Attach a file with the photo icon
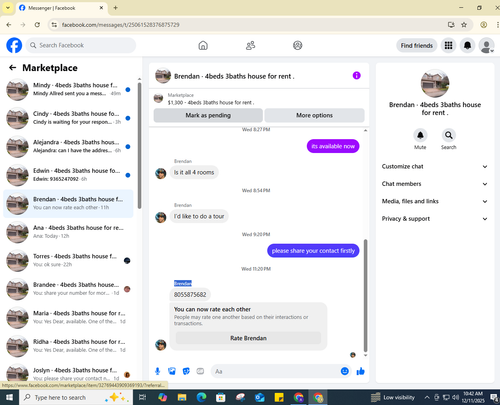Image resolution: width=500 pixels, height=405 pixels. [172, 371]
